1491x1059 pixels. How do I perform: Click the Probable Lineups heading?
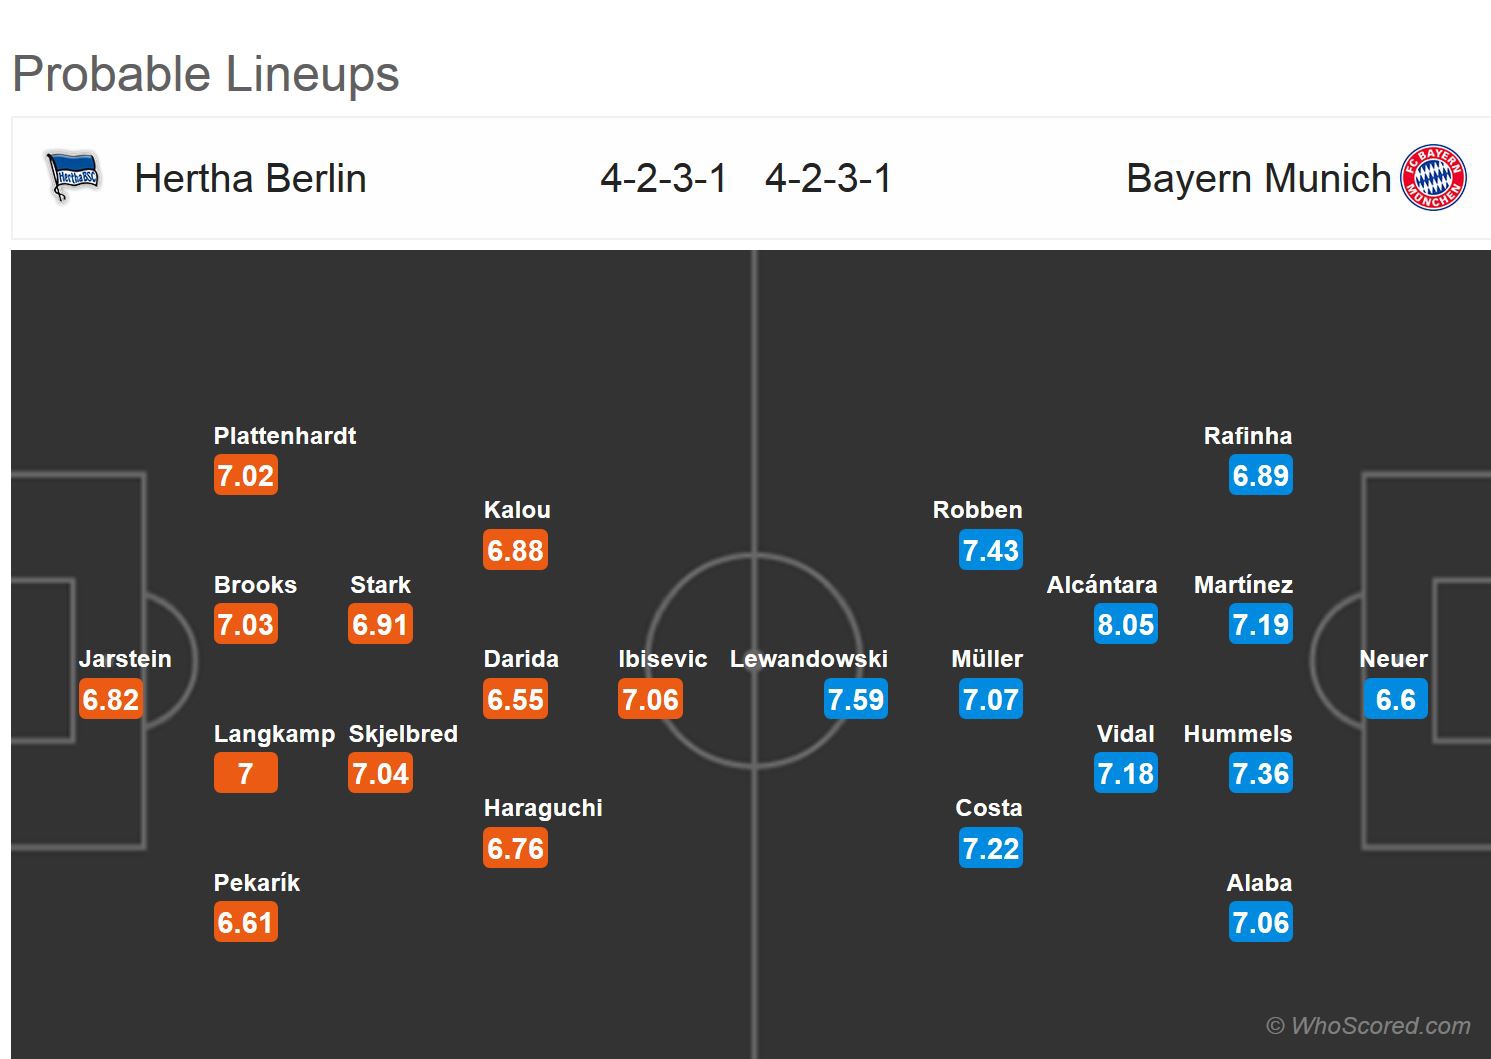[206, 74]
